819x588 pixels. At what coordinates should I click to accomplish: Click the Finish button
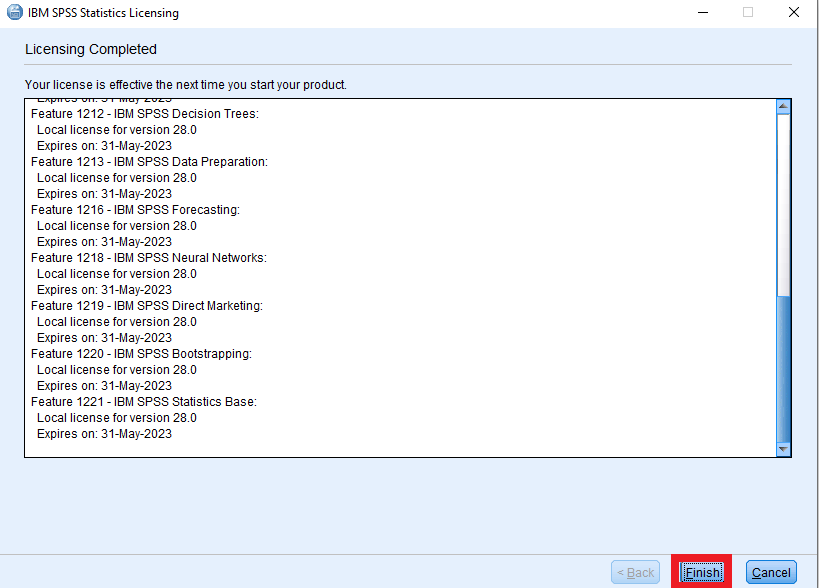[701, 572]
